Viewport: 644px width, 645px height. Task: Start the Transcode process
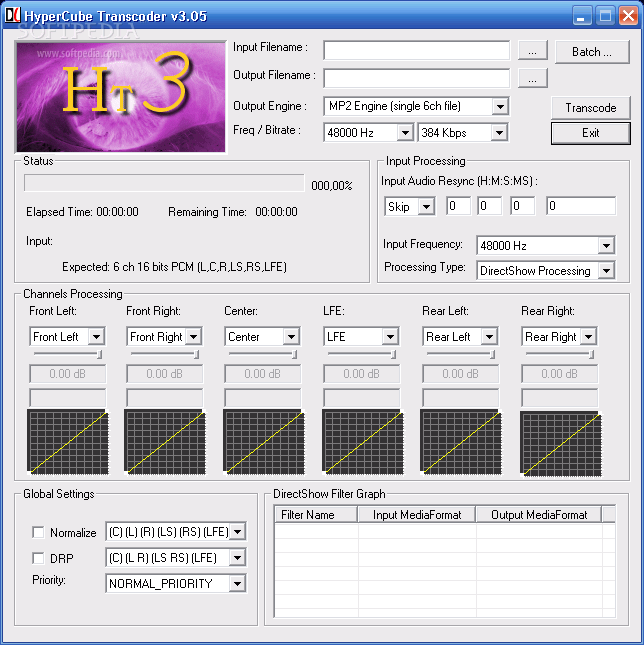tap(591, 108)
